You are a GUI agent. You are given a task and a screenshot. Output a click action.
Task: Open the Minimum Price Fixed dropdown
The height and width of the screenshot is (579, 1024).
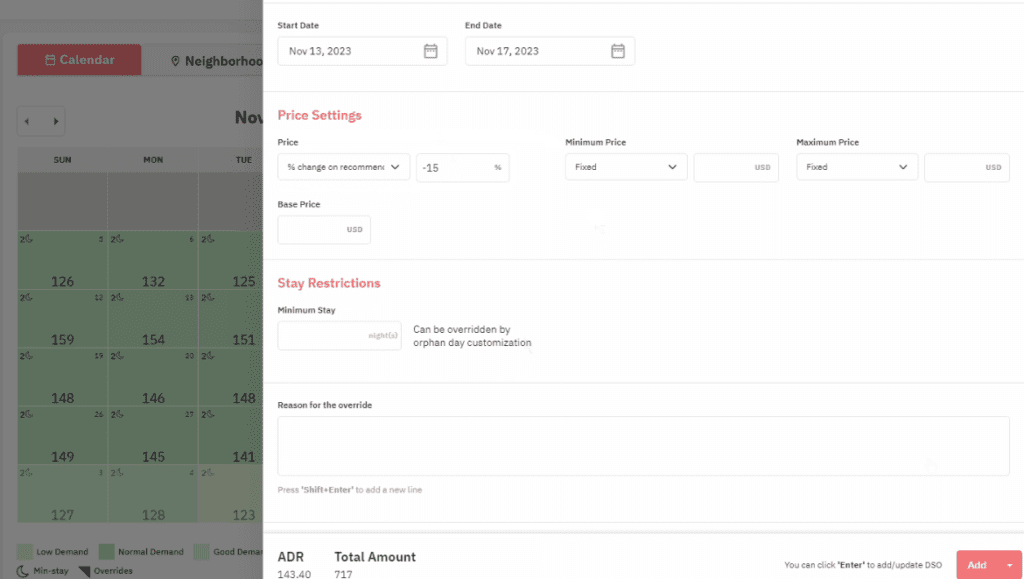pyautogui.click(x=626, y=167)
